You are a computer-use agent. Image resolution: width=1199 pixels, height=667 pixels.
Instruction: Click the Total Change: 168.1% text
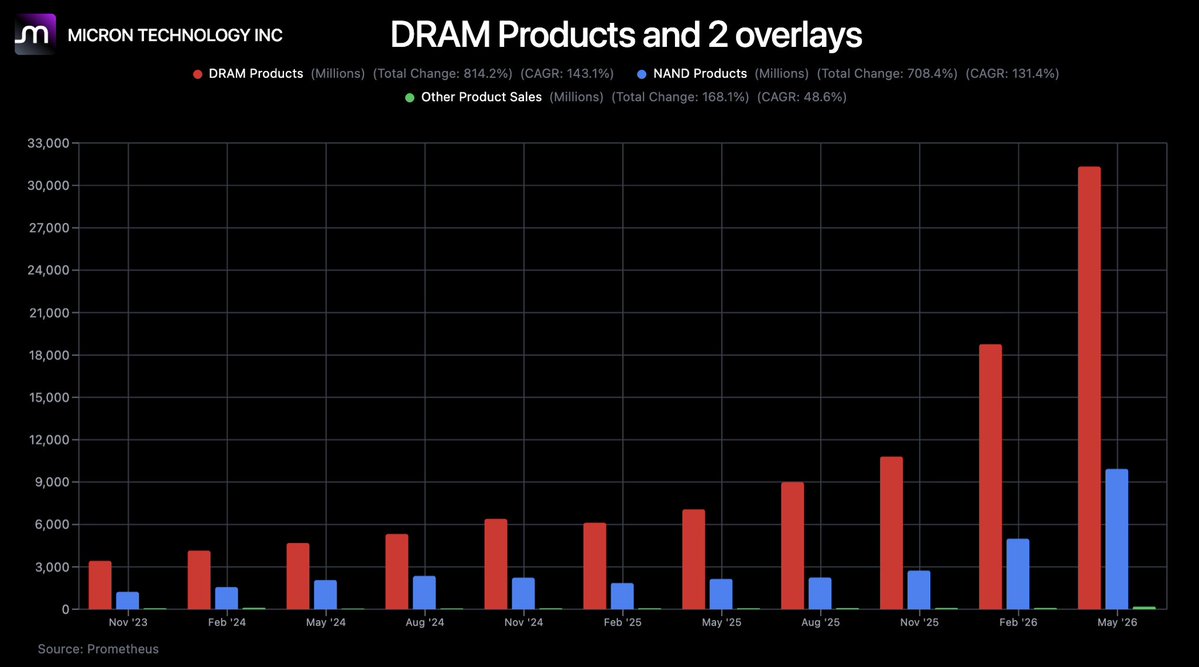point(680,97)
